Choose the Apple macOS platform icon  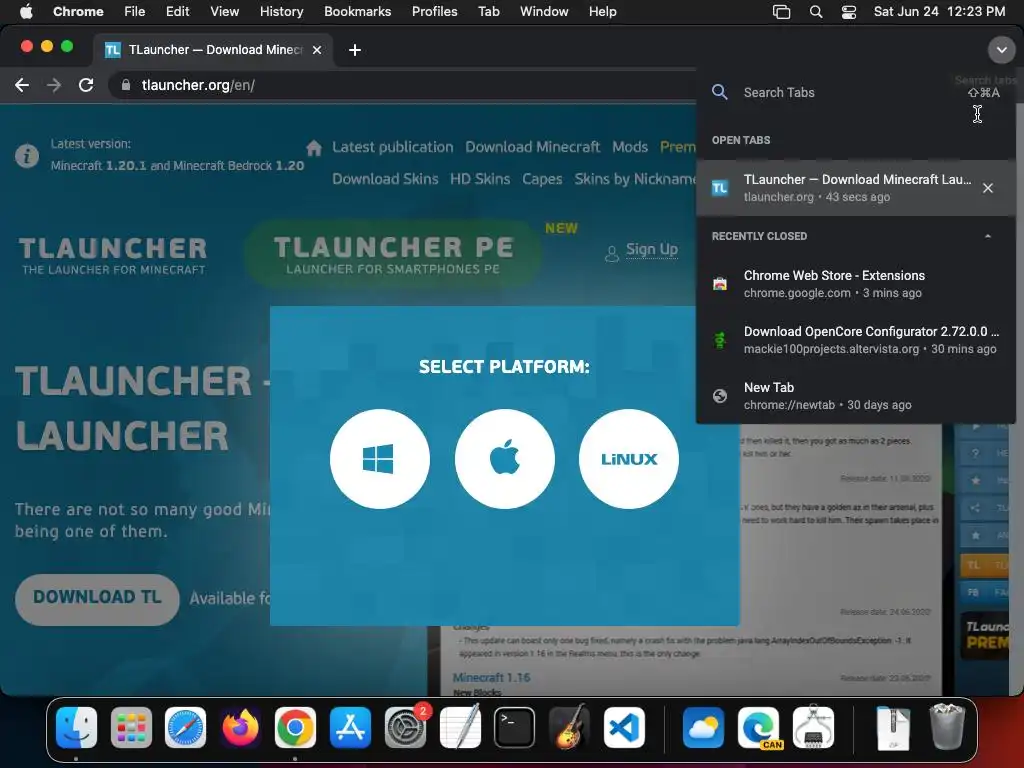[x=504, y=459]
